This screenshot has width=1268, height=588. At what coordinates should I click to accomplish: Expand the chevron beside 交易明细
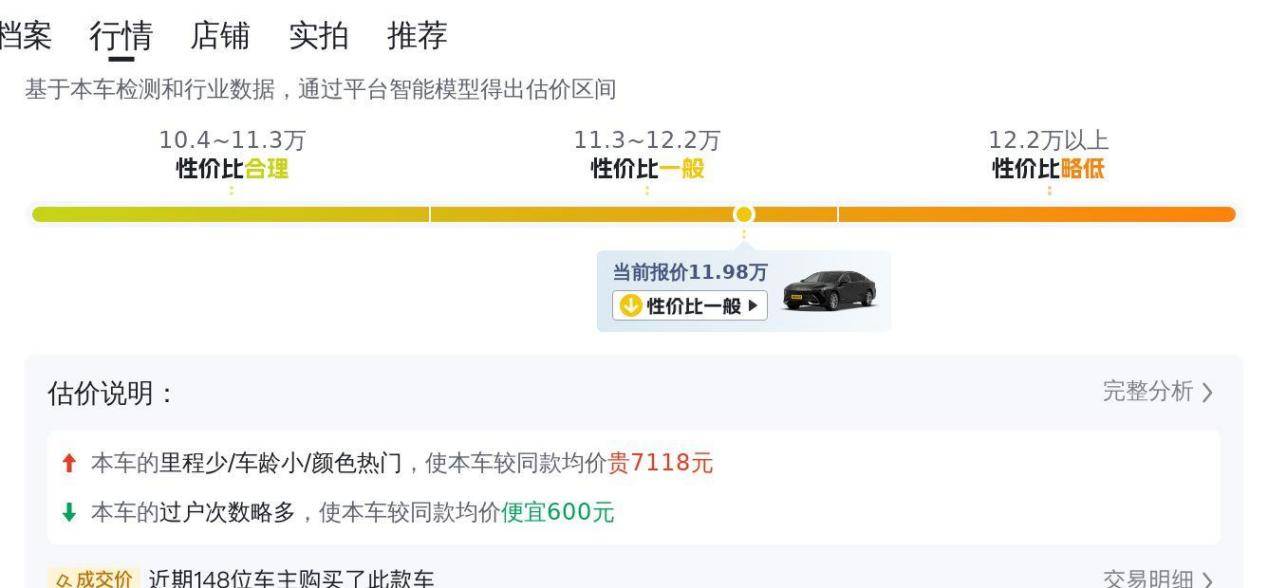coord(1207,580)
